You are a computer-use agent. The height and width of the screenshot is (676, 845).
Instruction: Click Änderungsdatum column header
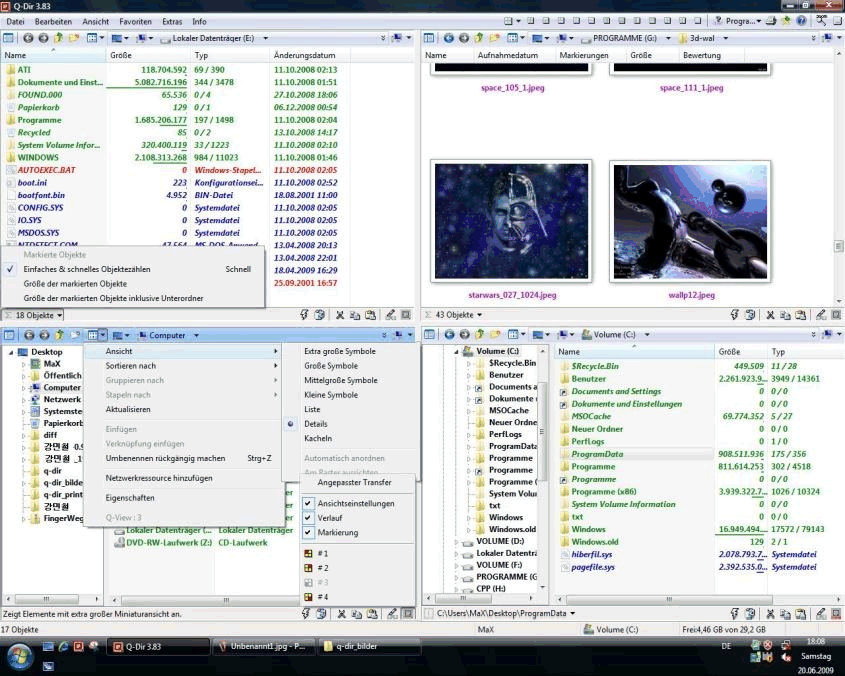[309, 55]
